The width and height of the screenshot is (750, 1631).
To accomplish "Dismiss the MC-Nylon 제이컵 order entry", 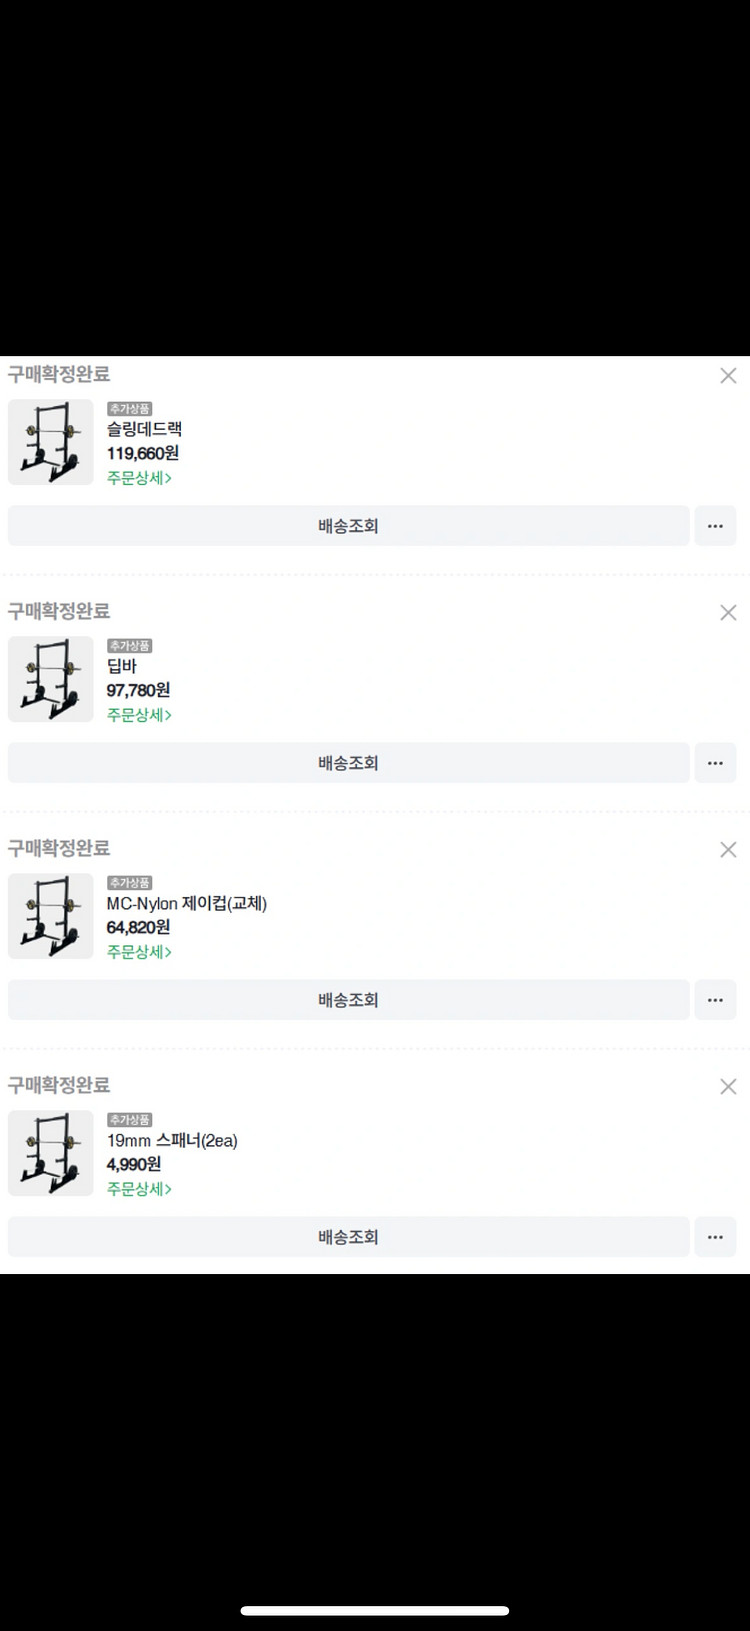I will [728, 850].
